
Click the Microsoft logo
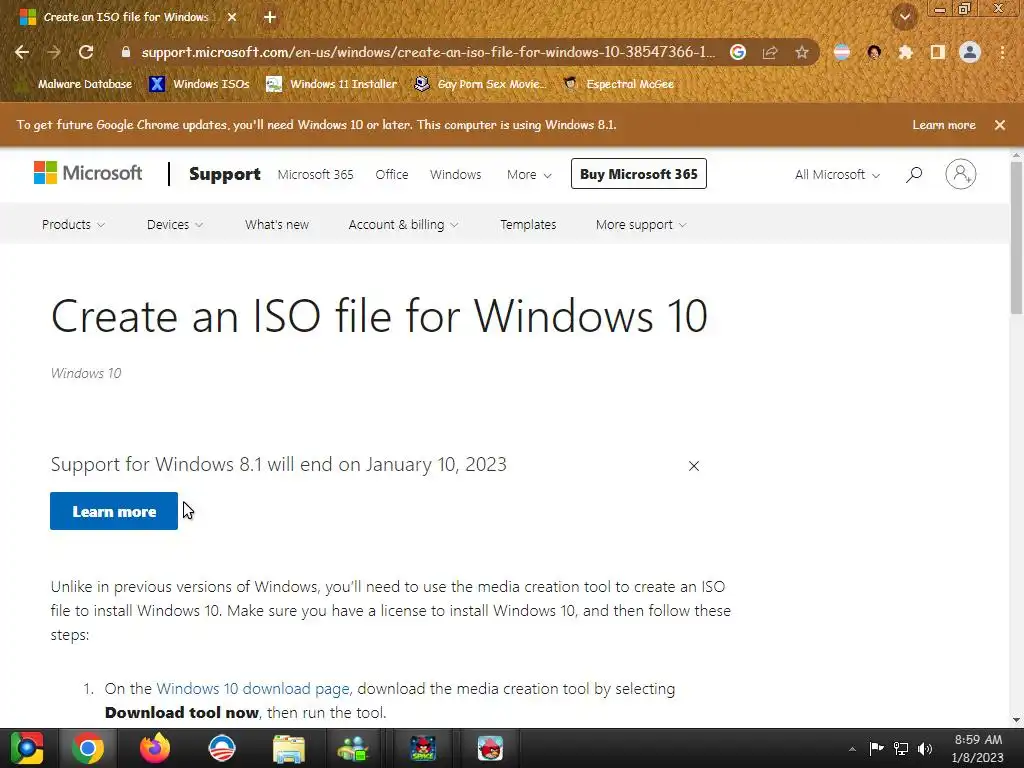coord(88,173)
